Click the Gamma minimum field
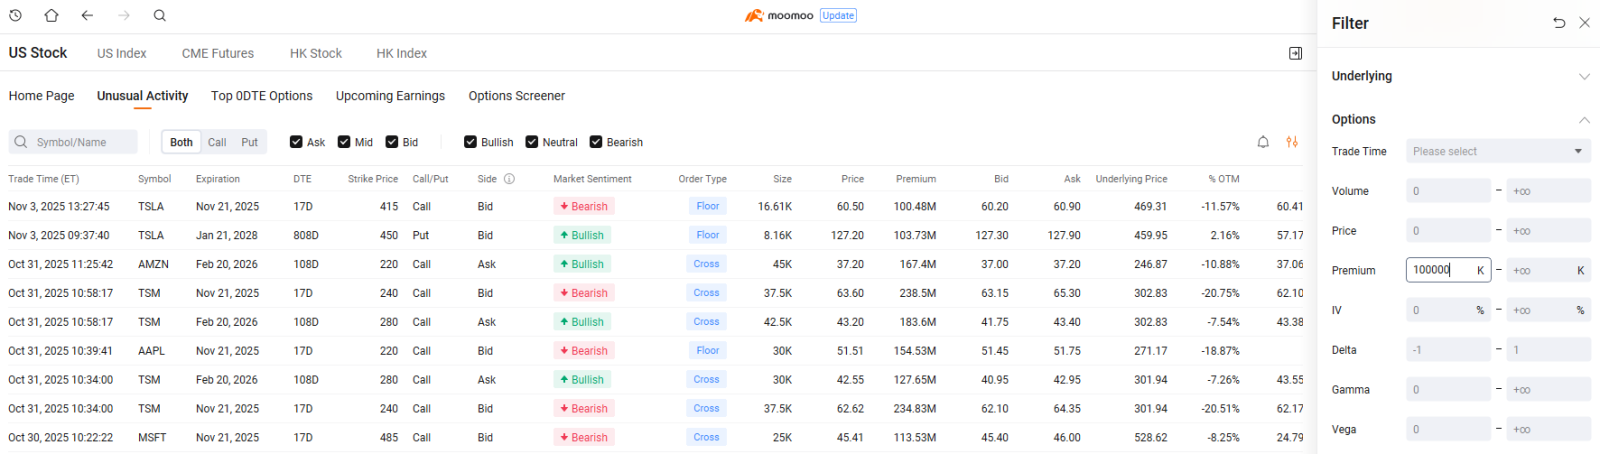Image resolution: width=1600 pixels, height=454 pixels. pyautogui.click(x=1448, y=390)
